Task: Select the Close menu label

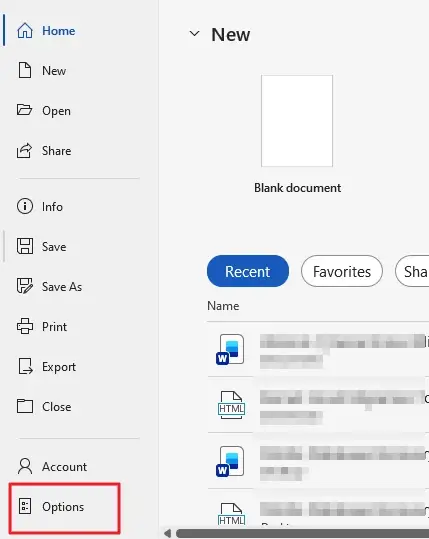Action: click(x=57, y=407)
